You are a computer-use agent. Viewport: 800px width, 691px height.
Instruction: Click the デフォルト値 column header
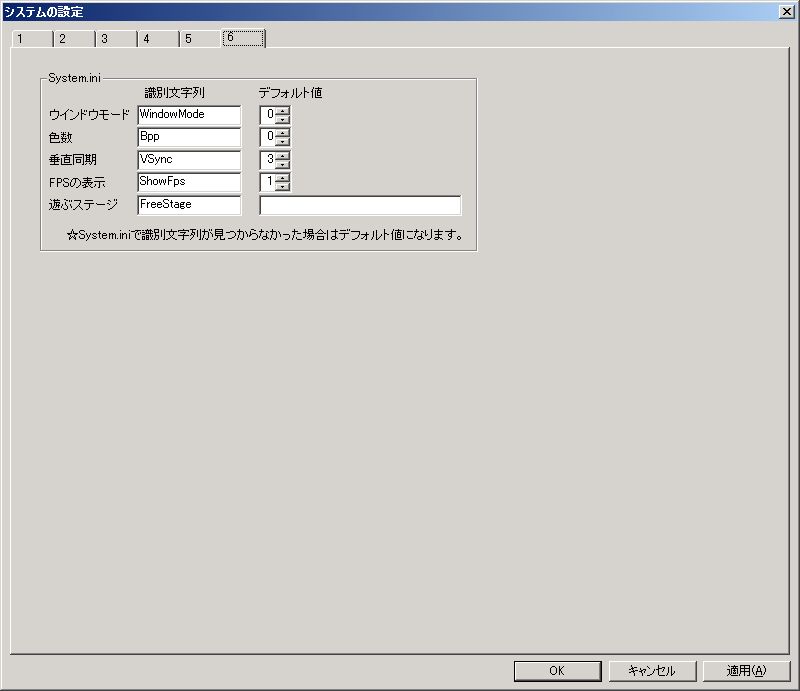coord(290,93)
